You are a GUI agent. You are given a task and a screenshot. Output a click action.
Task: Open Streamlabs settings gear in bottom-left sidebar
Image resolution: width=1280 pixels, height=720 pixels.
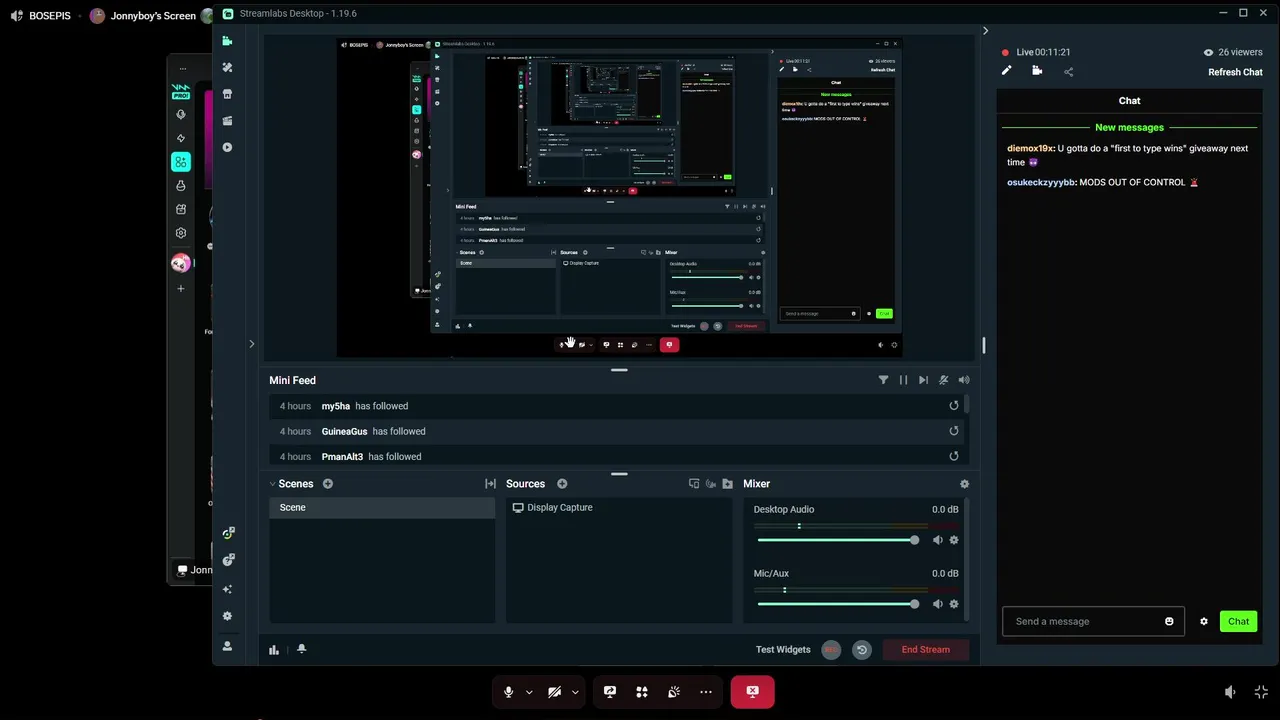[x=227, y=616]
